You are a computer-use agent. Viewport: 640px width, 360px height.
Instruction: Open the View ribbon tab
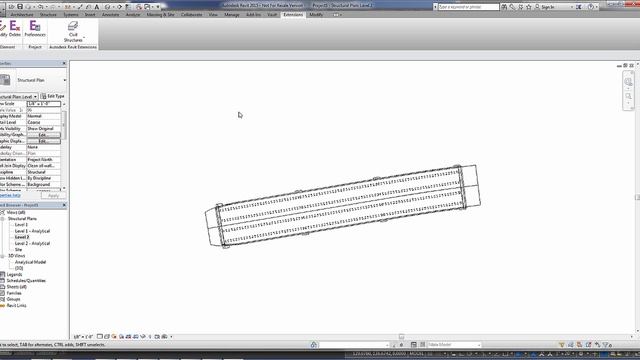pyautogui.click(x=213, y=15)
